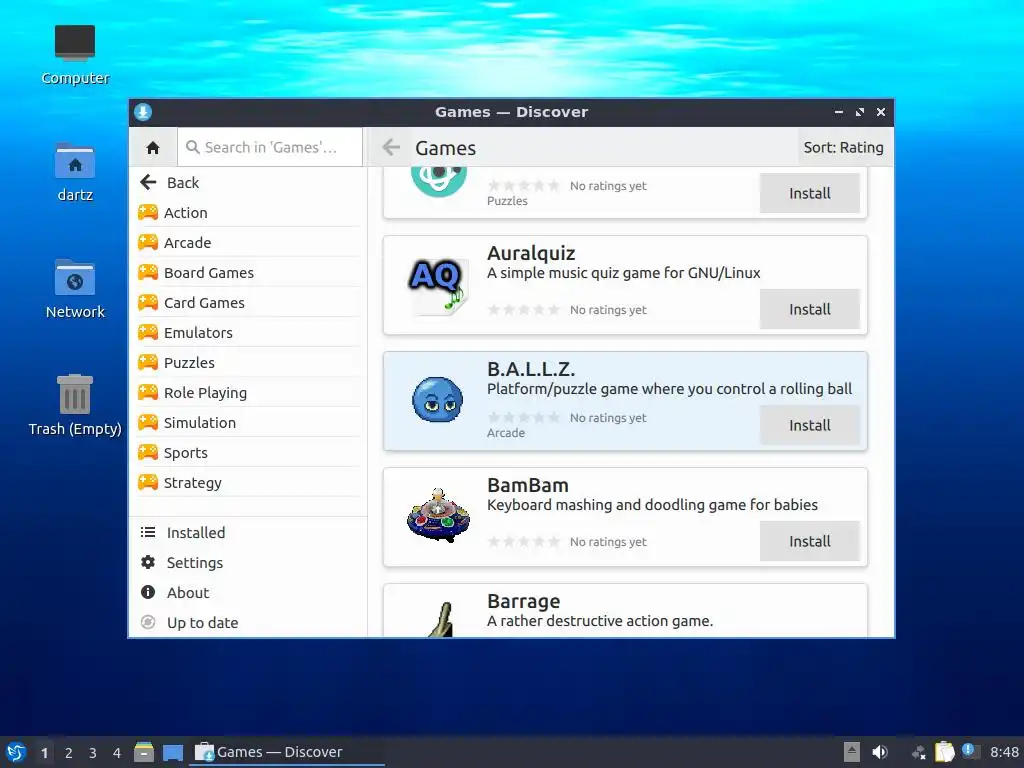Click the B.A.L.L.Z. rating stars
The image size is (1024, 768).
[x=524, y=417]
